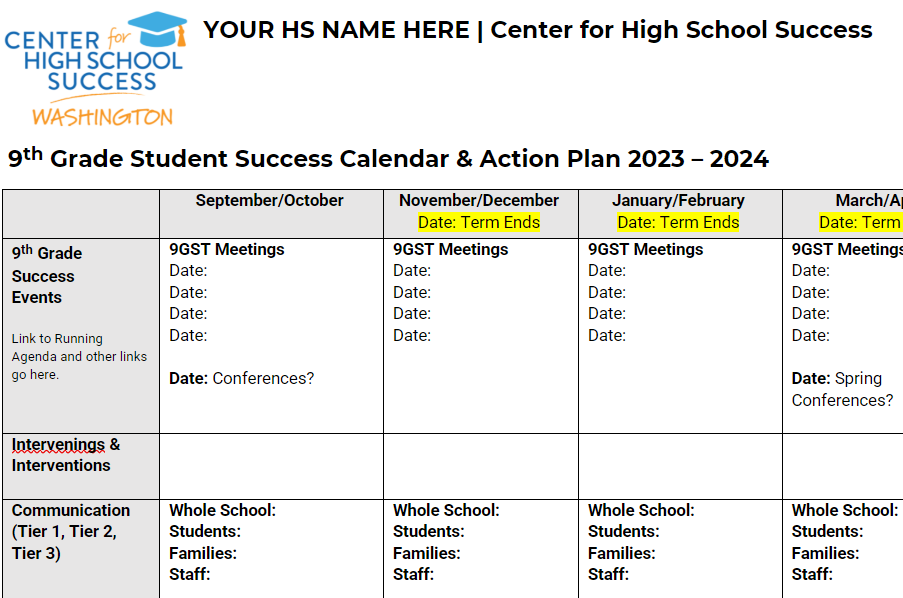
Task: Click the Calendar & Action Plan 2023–2024 heading
Action: (388, 158)
